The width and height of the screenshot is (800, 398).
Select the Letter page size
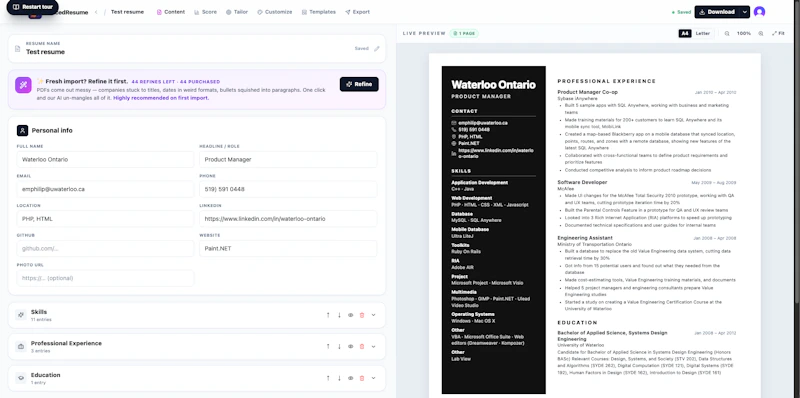tap(703, 33)
